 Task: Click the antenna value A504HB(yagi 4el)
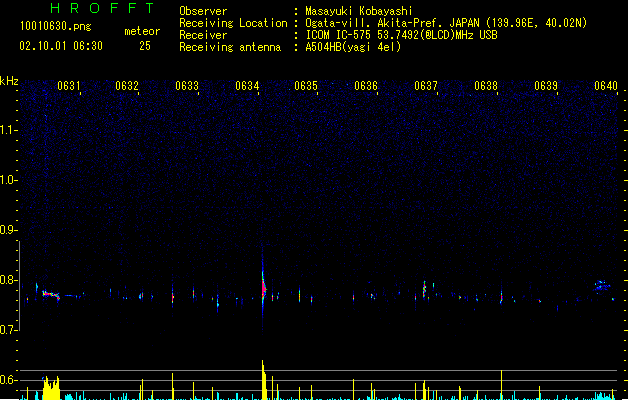353,47
